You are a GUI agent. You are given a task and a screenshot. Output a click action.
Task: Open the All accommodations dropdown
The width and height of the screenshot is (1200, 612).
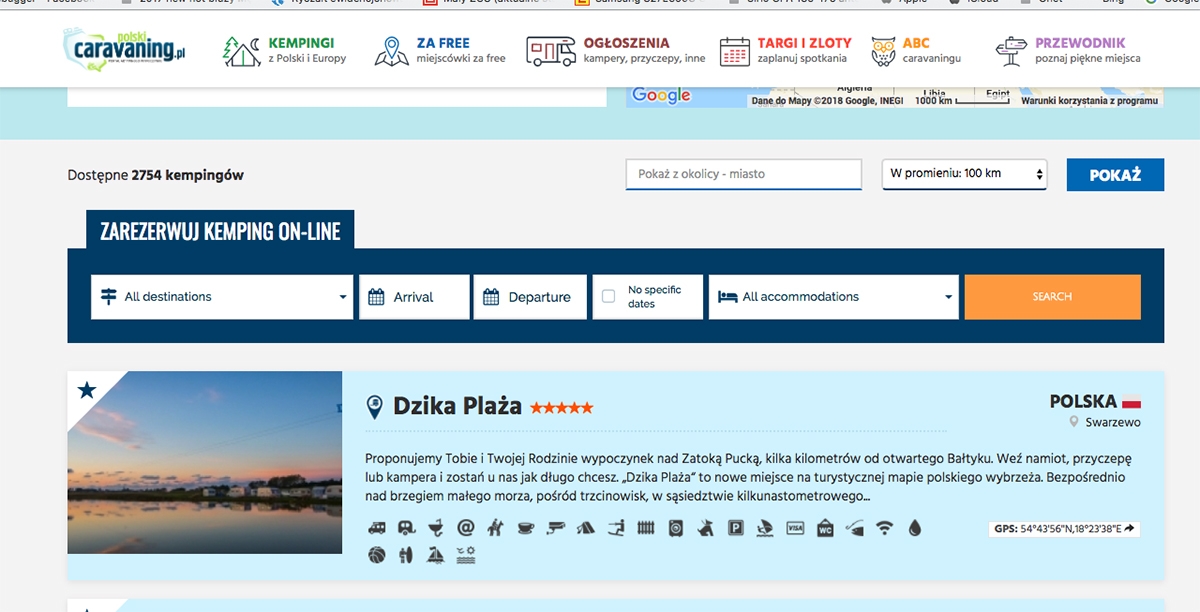[x=835, y=297]
